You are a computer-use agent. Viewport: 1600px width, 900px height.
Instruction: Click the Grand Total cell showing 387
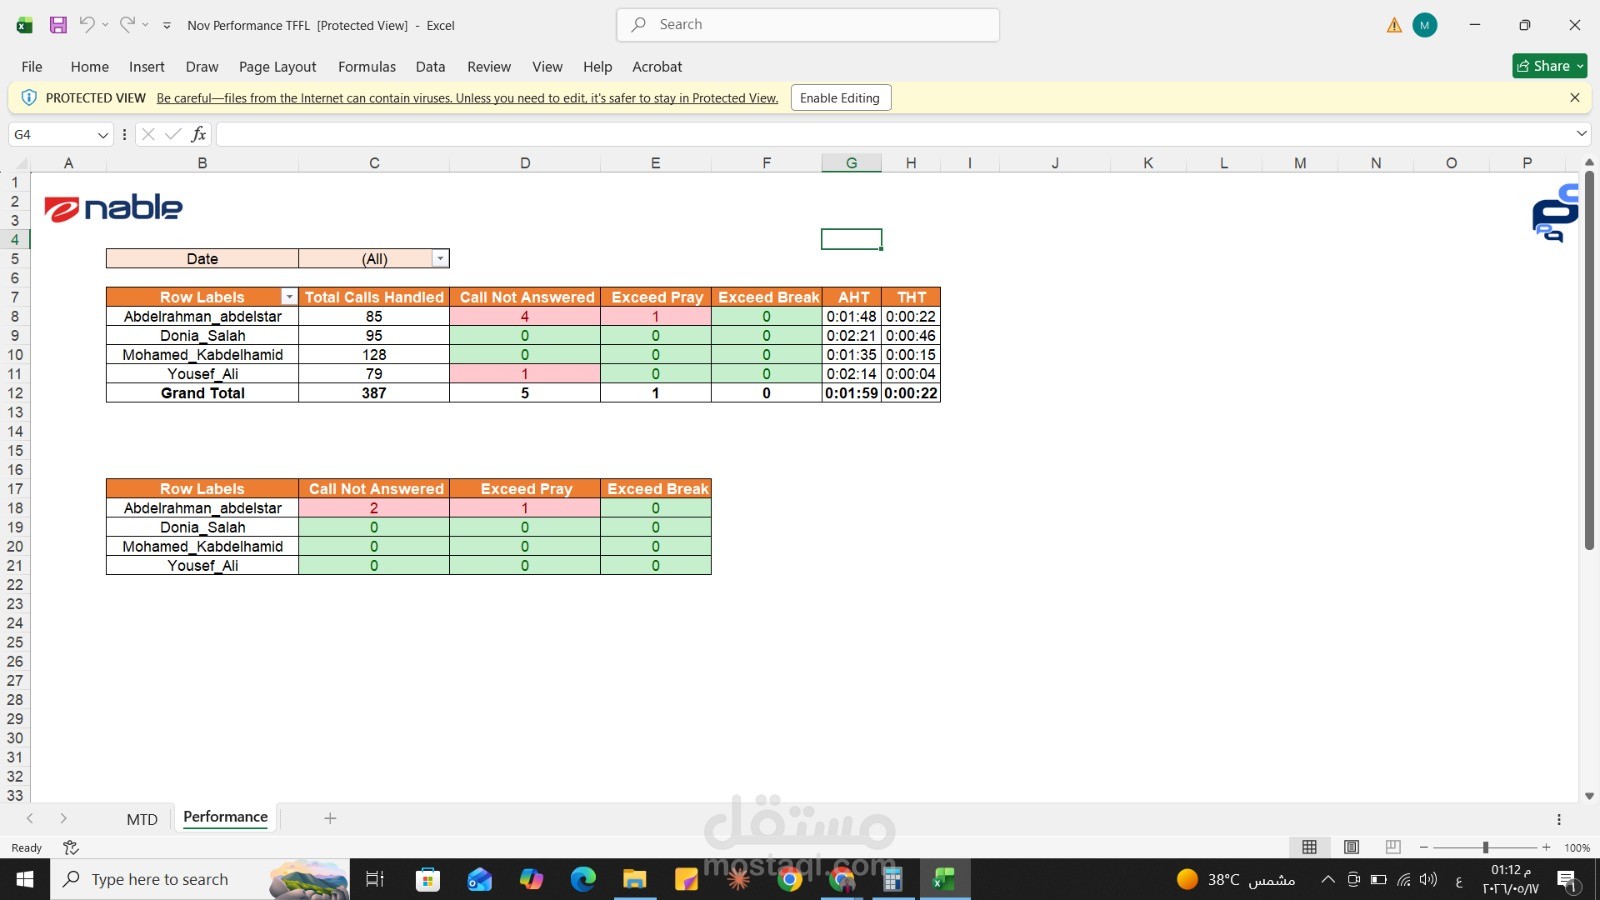(374, 393)
